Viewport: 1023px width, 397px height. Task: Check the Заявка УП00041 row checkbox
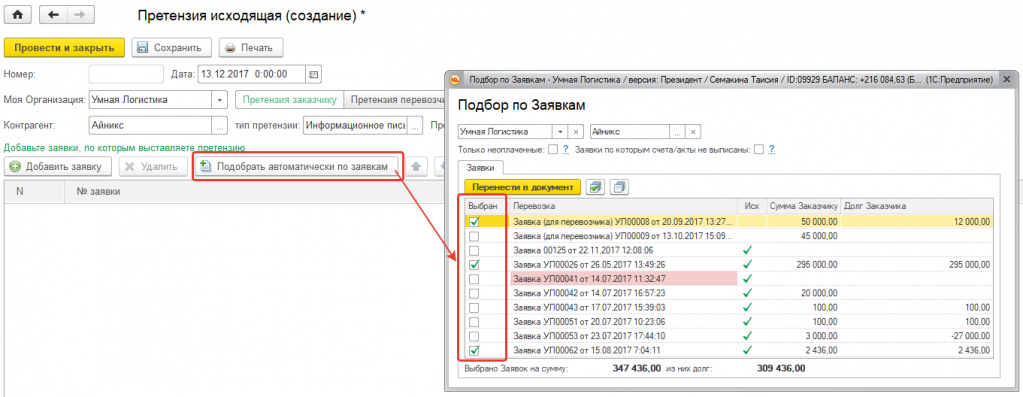coord(474,279)
